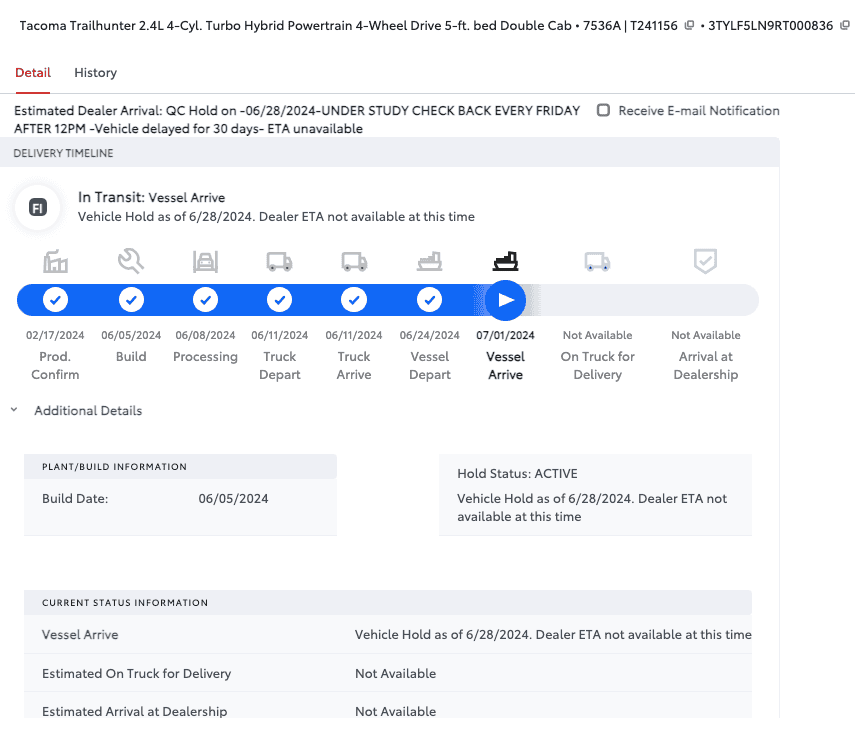Click the play marker on timeline progress bar
Viewport: 855px width, 733px height.
click(x=506, y=300)
